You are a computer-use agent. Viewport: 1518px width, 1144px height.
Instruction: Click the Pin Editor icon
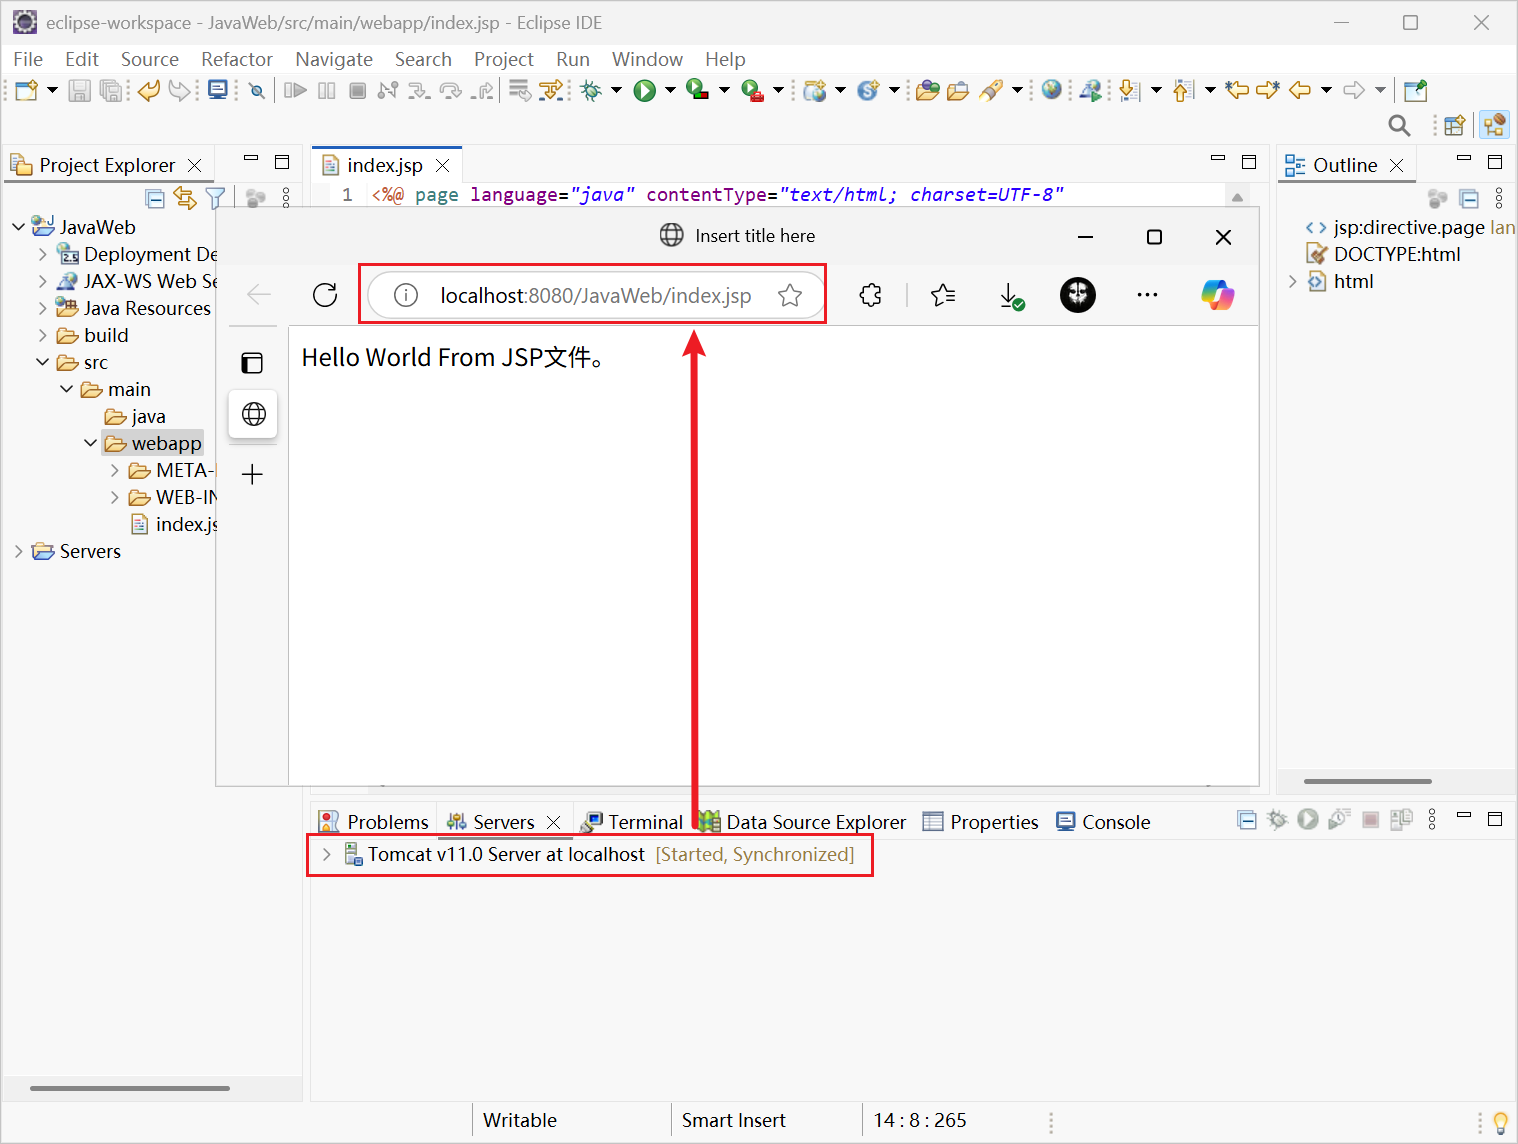pyautogui.click(x=1415, y=91)
